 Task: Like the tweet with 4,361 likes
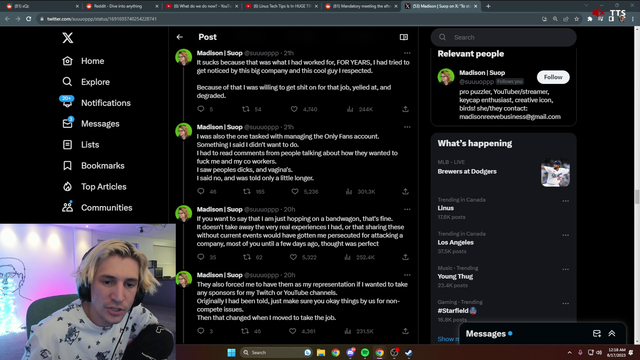click(292, 331)
